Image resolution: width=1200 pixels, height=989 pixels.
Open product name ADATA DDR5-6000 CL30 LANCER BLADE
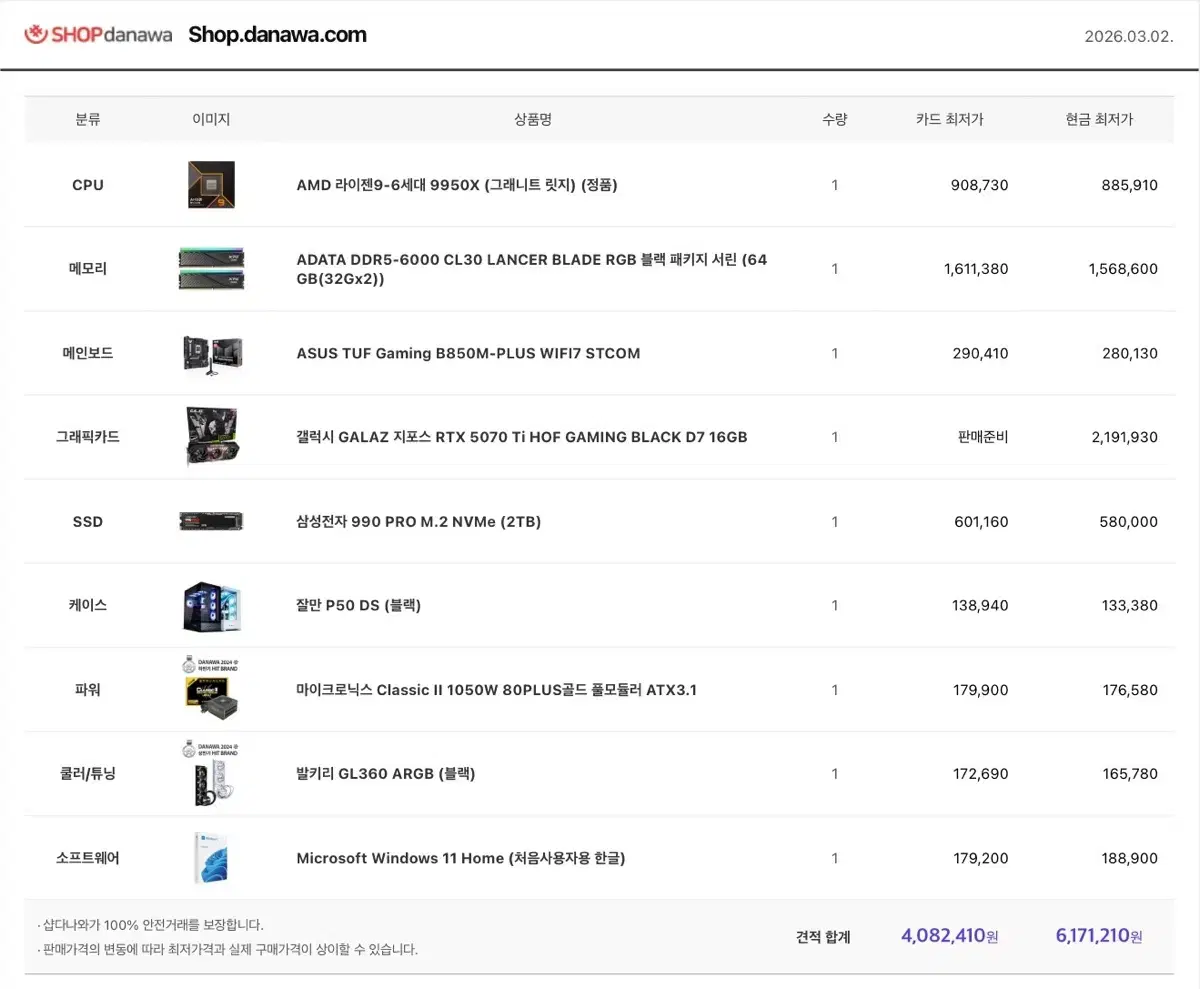pos(532,269)
